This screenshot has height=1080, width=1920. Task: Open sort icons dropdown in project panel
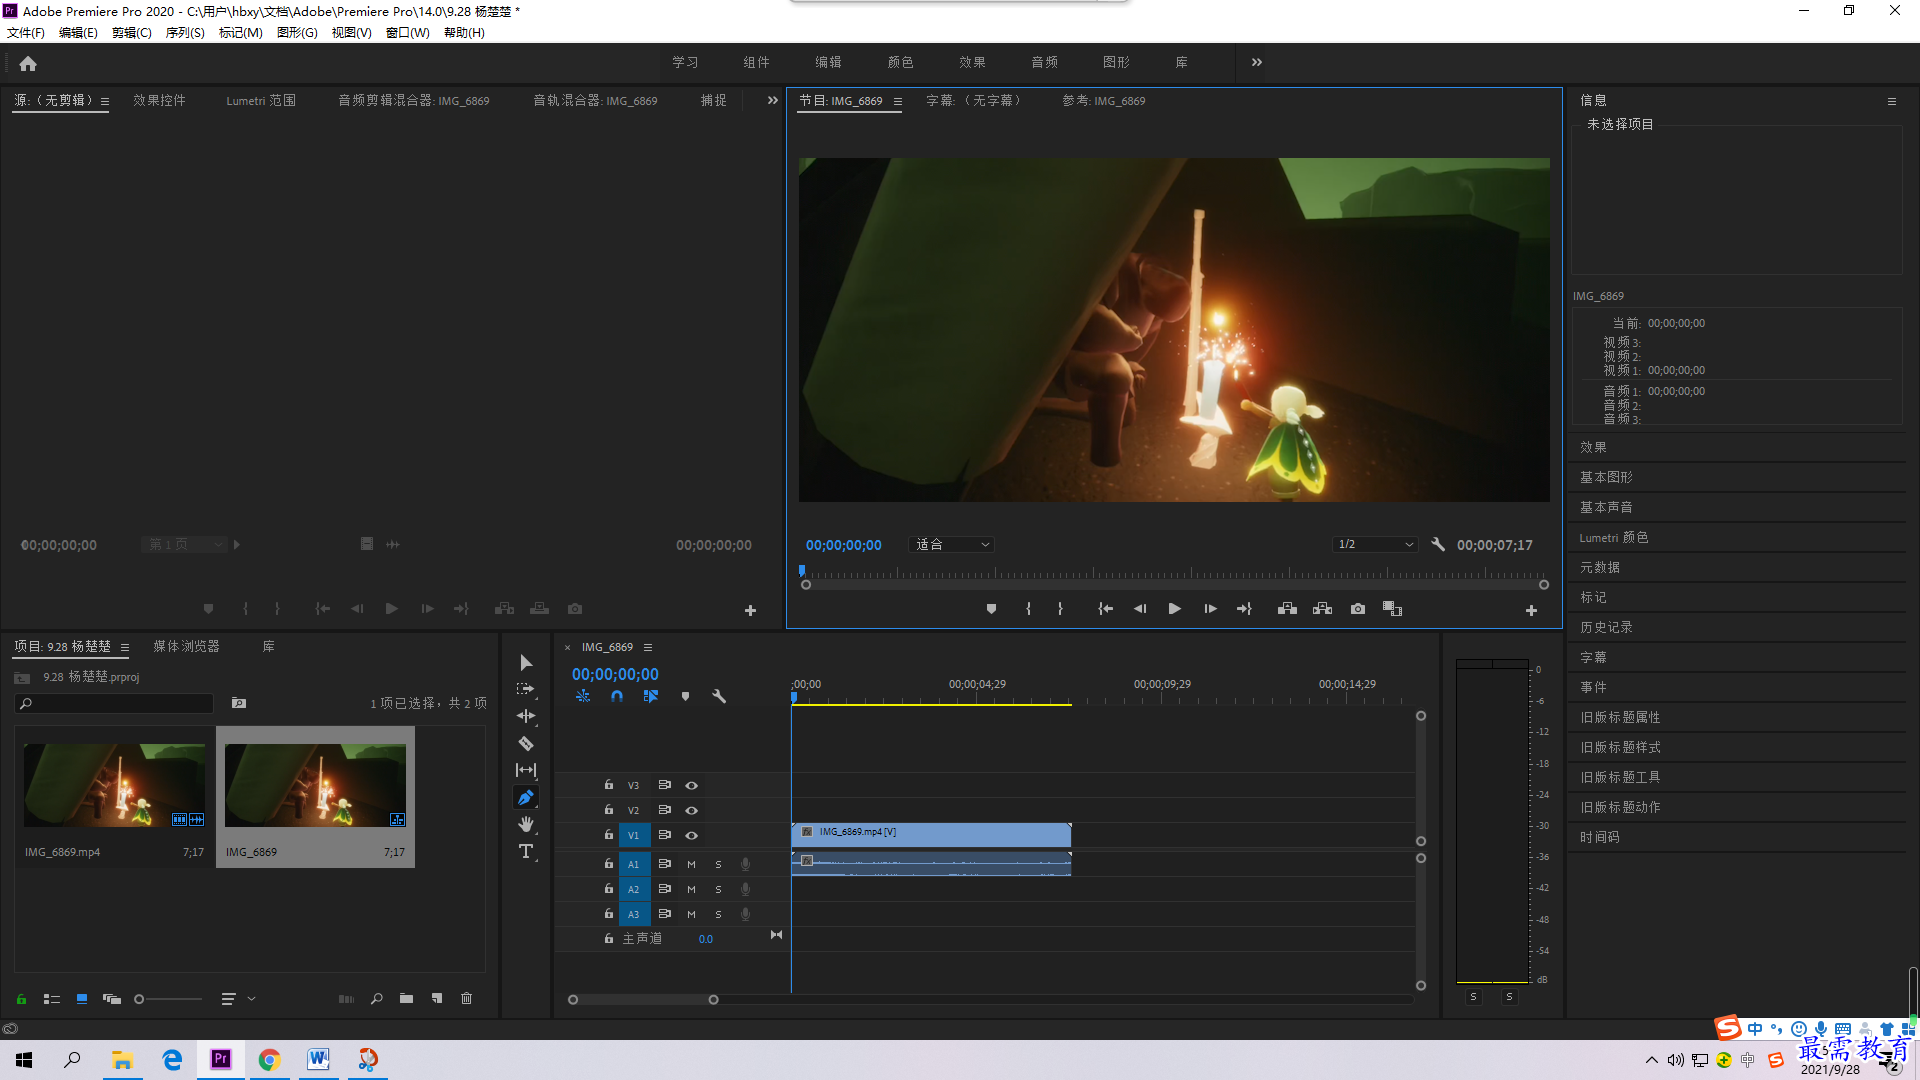(x=238, y=998)
